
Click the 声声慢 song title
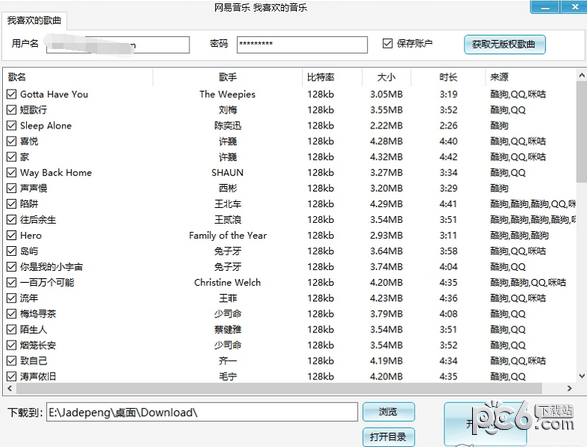(x=34, y=188)
